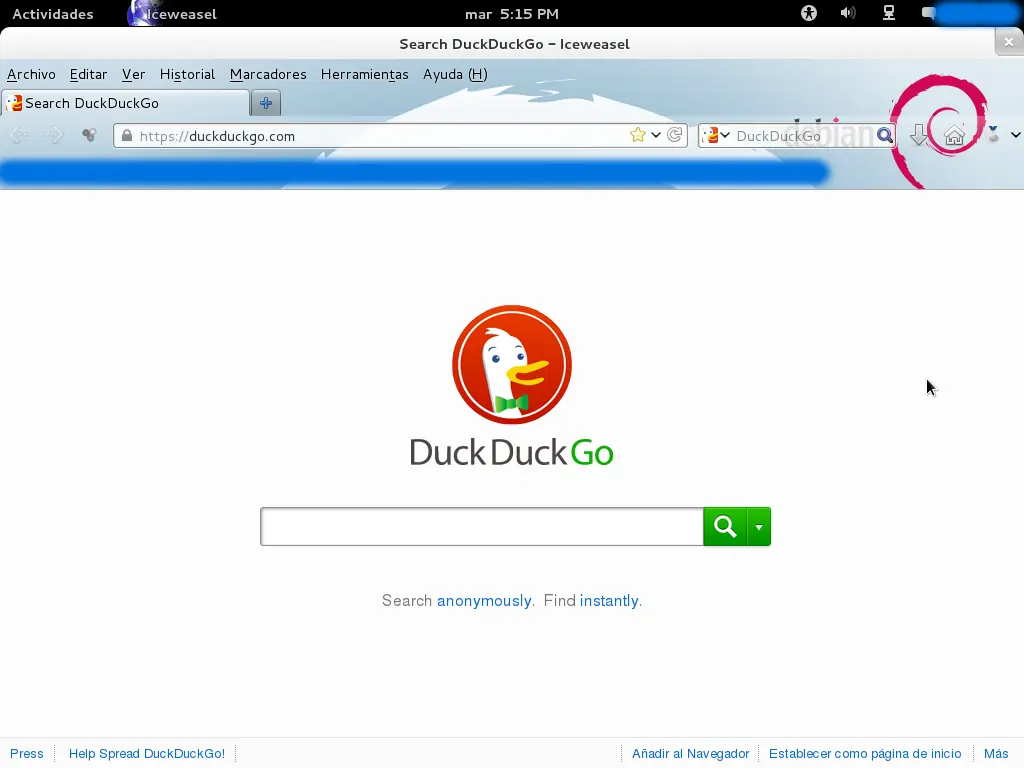This screenshot has width=1024, height=768.
Task: Click the DuckDuckGo duck logo
Action: [512, 364]
